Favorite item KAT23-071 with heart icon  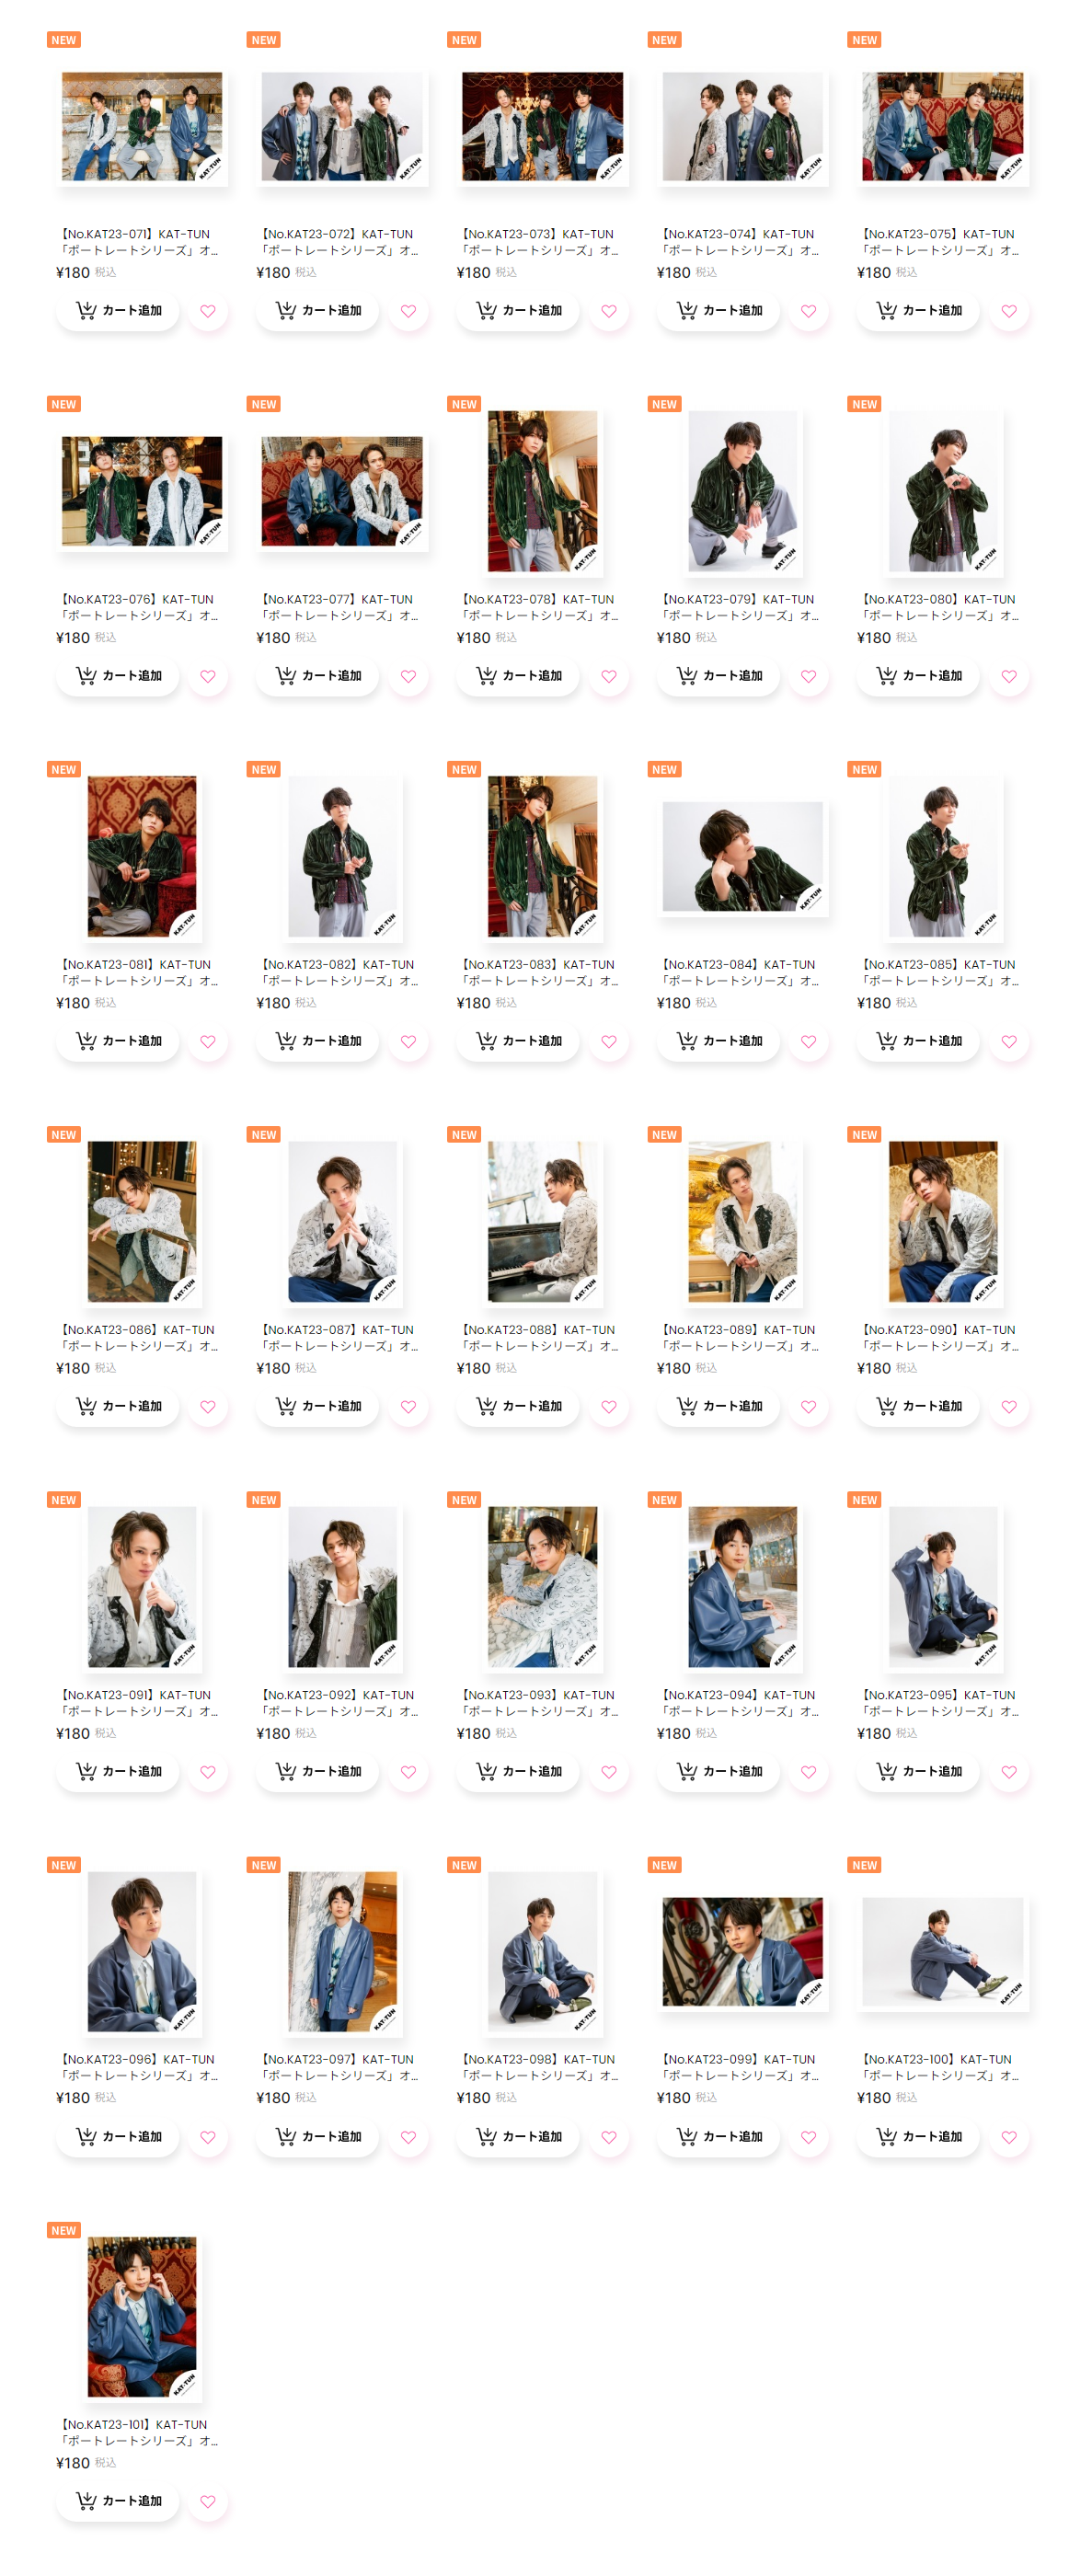point(208,311)
